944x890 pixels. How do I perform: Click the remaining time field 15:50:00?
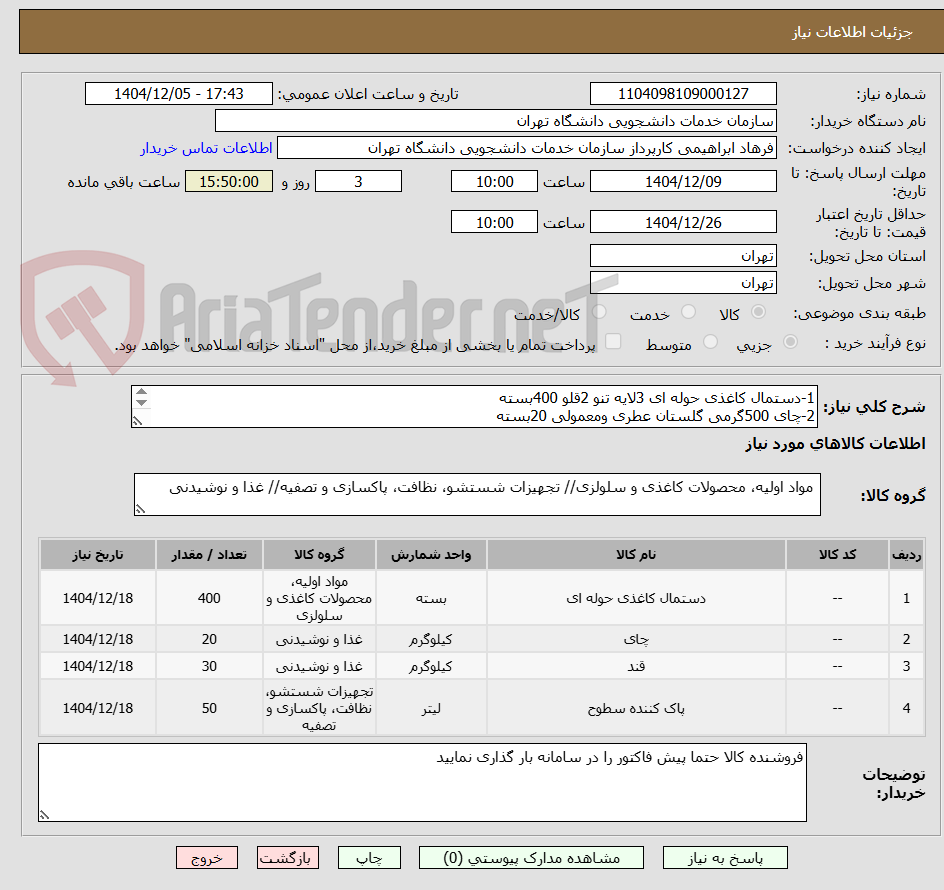(229, 181)
